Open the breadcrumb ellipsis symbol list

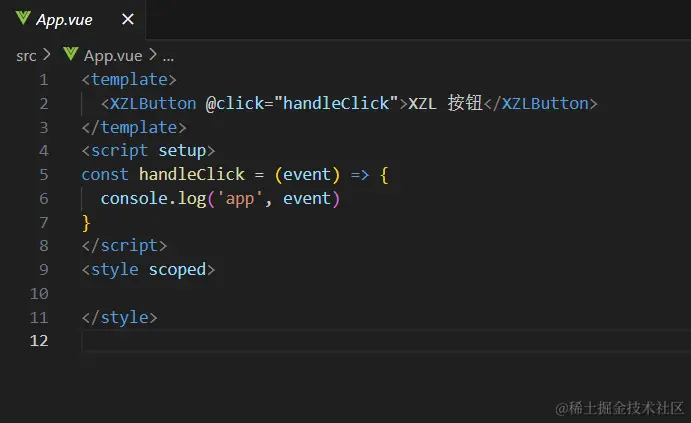(168, 57)
